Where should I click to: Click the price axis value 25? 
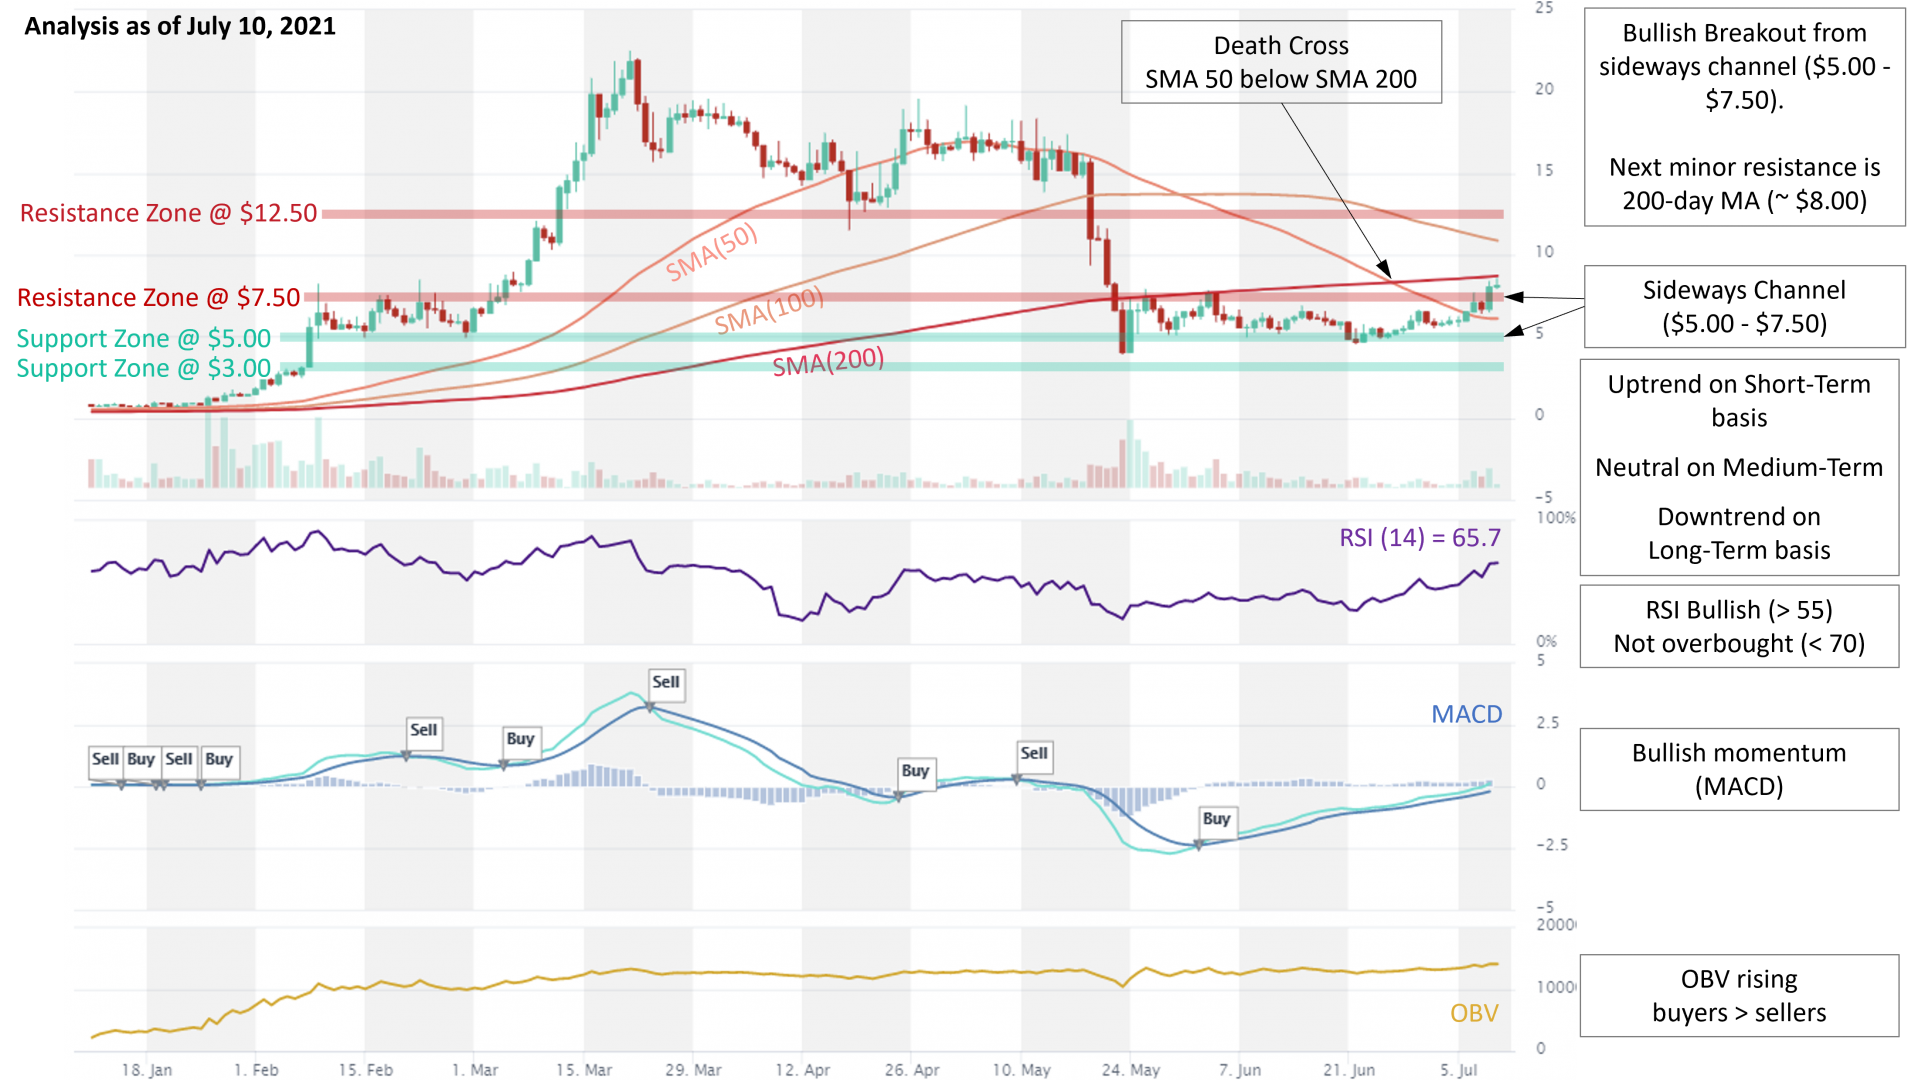pos(1545,8)
